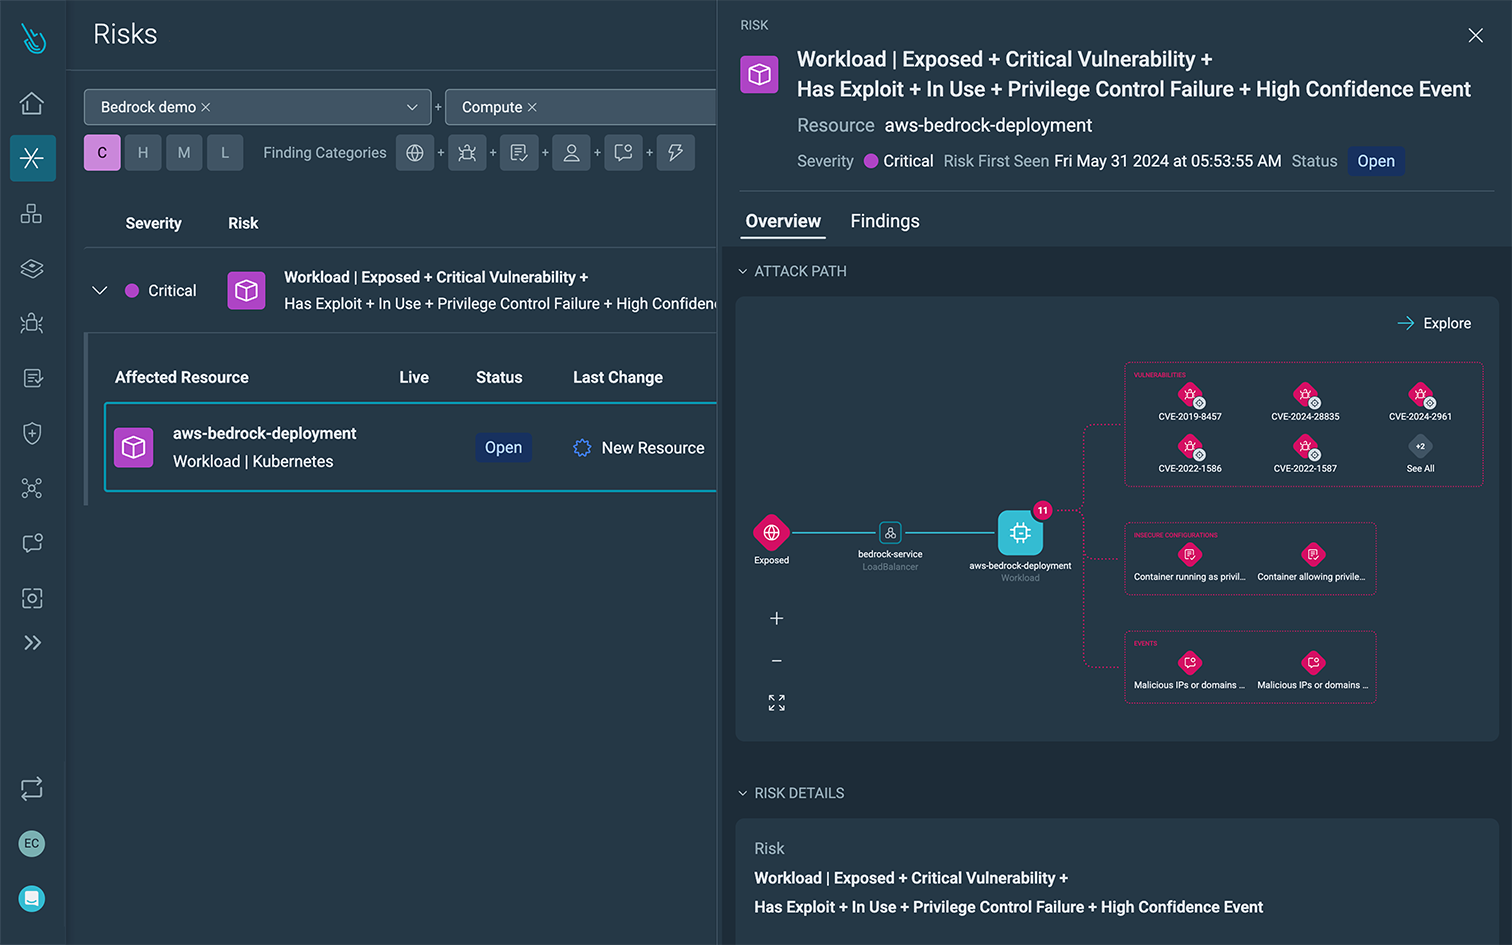Screen dimensions: 1512x945
Task: Zoom in on the attack path diagram
Action: point(776,618)
